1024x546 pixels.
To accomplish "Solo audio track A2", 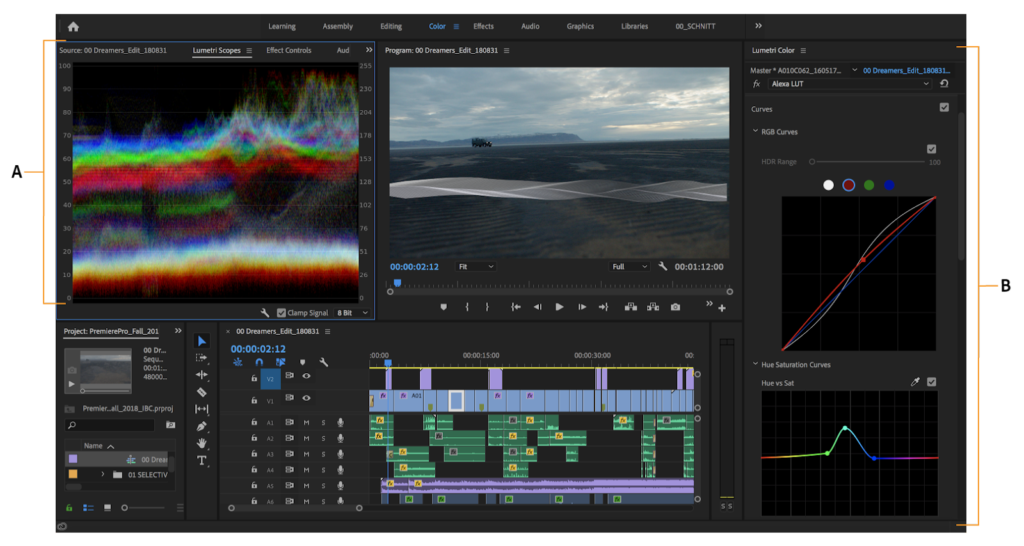I will pyautogui.click(x=323, y=438).
